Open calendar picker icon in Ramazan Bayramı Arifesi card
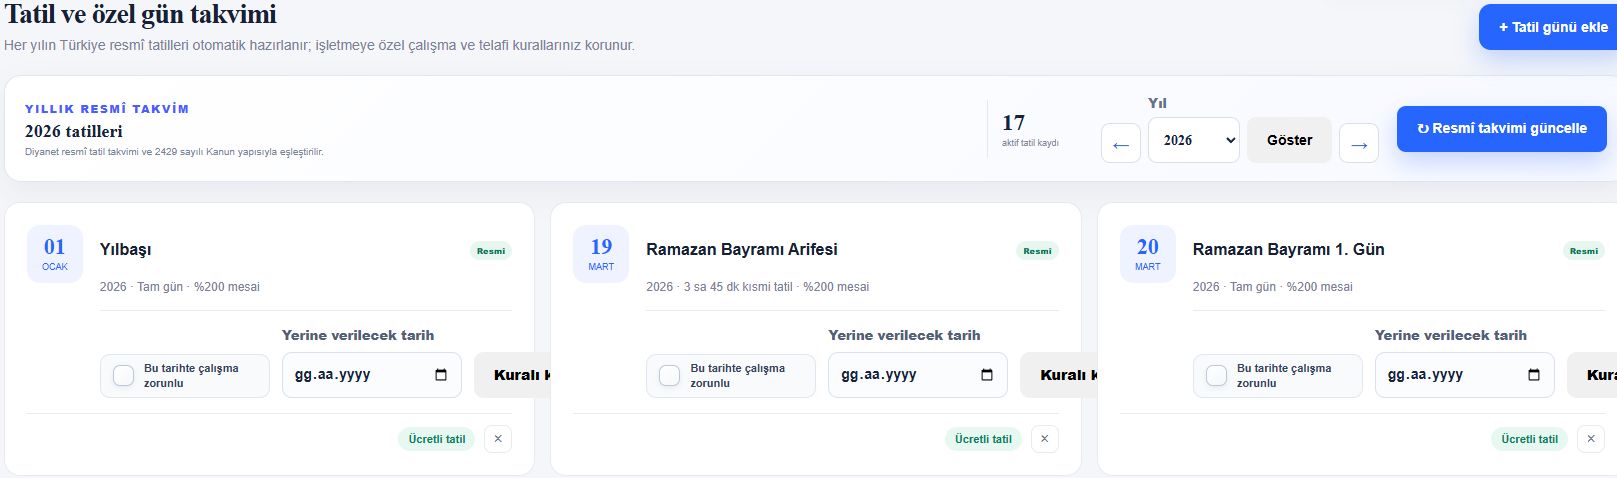 tap(987, 375)
